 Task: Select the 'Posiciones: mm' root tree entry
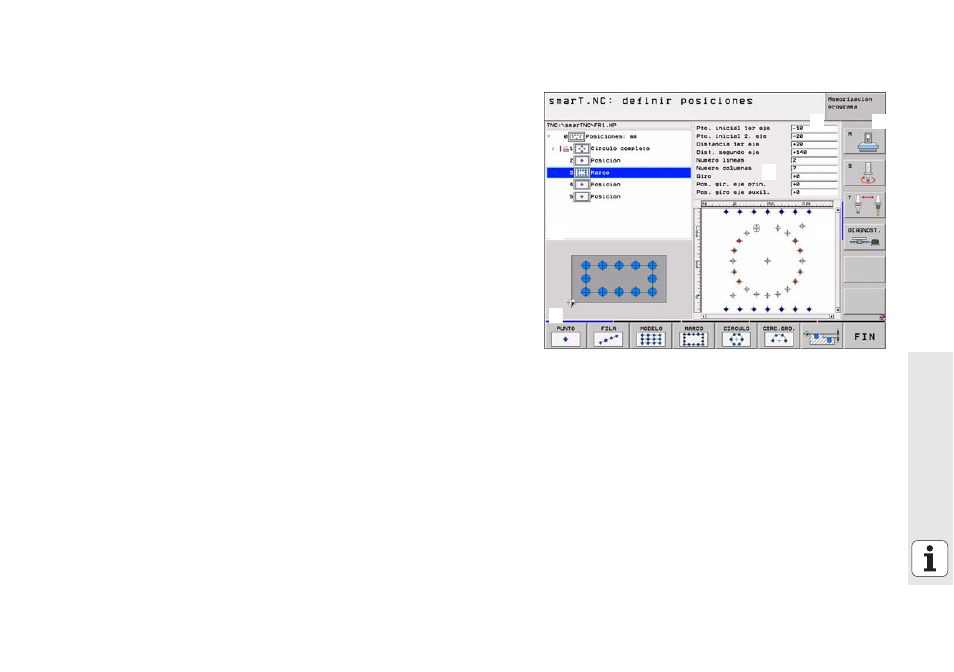[610, 137]
